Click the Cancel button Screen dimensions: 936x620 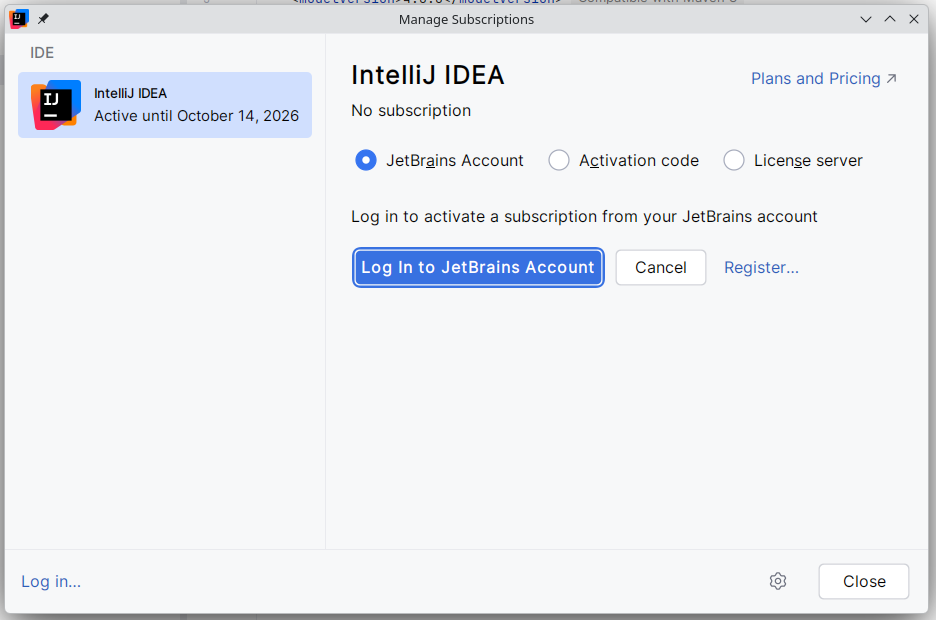[661, 267]
